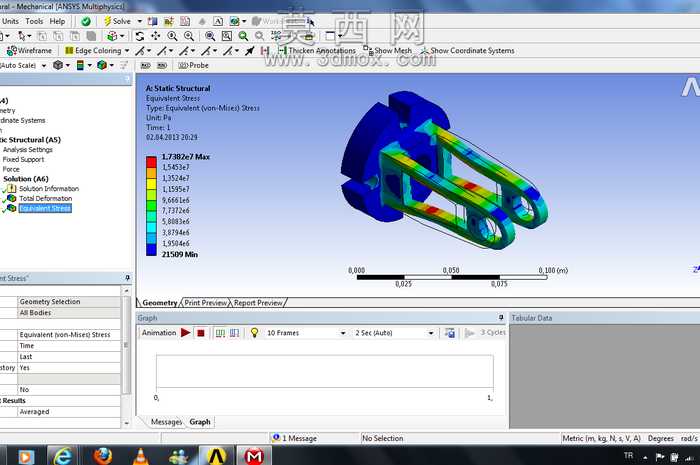
Task: Click the annotation 'A' label icon
Action: click(x=217, y=21)
